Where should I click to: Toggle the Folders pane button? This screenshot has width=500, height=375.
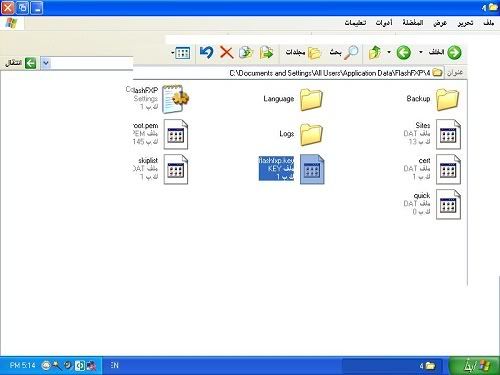303,52
